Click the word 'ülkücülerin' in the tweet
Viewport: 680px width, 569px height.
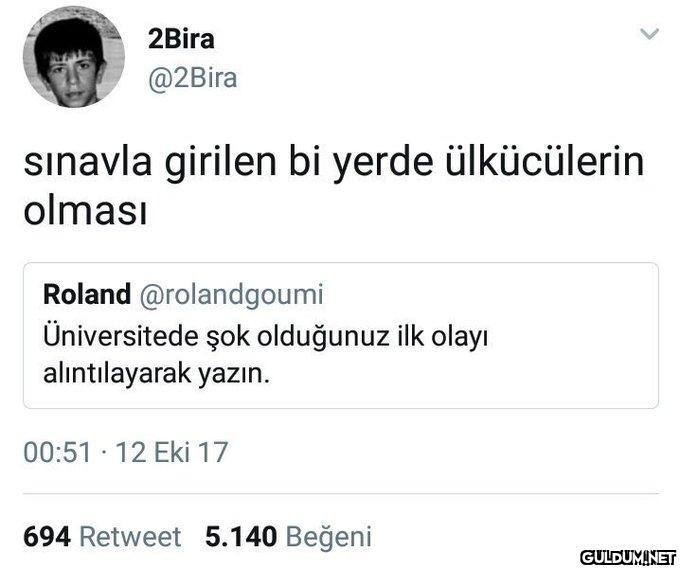pos(545,162)
